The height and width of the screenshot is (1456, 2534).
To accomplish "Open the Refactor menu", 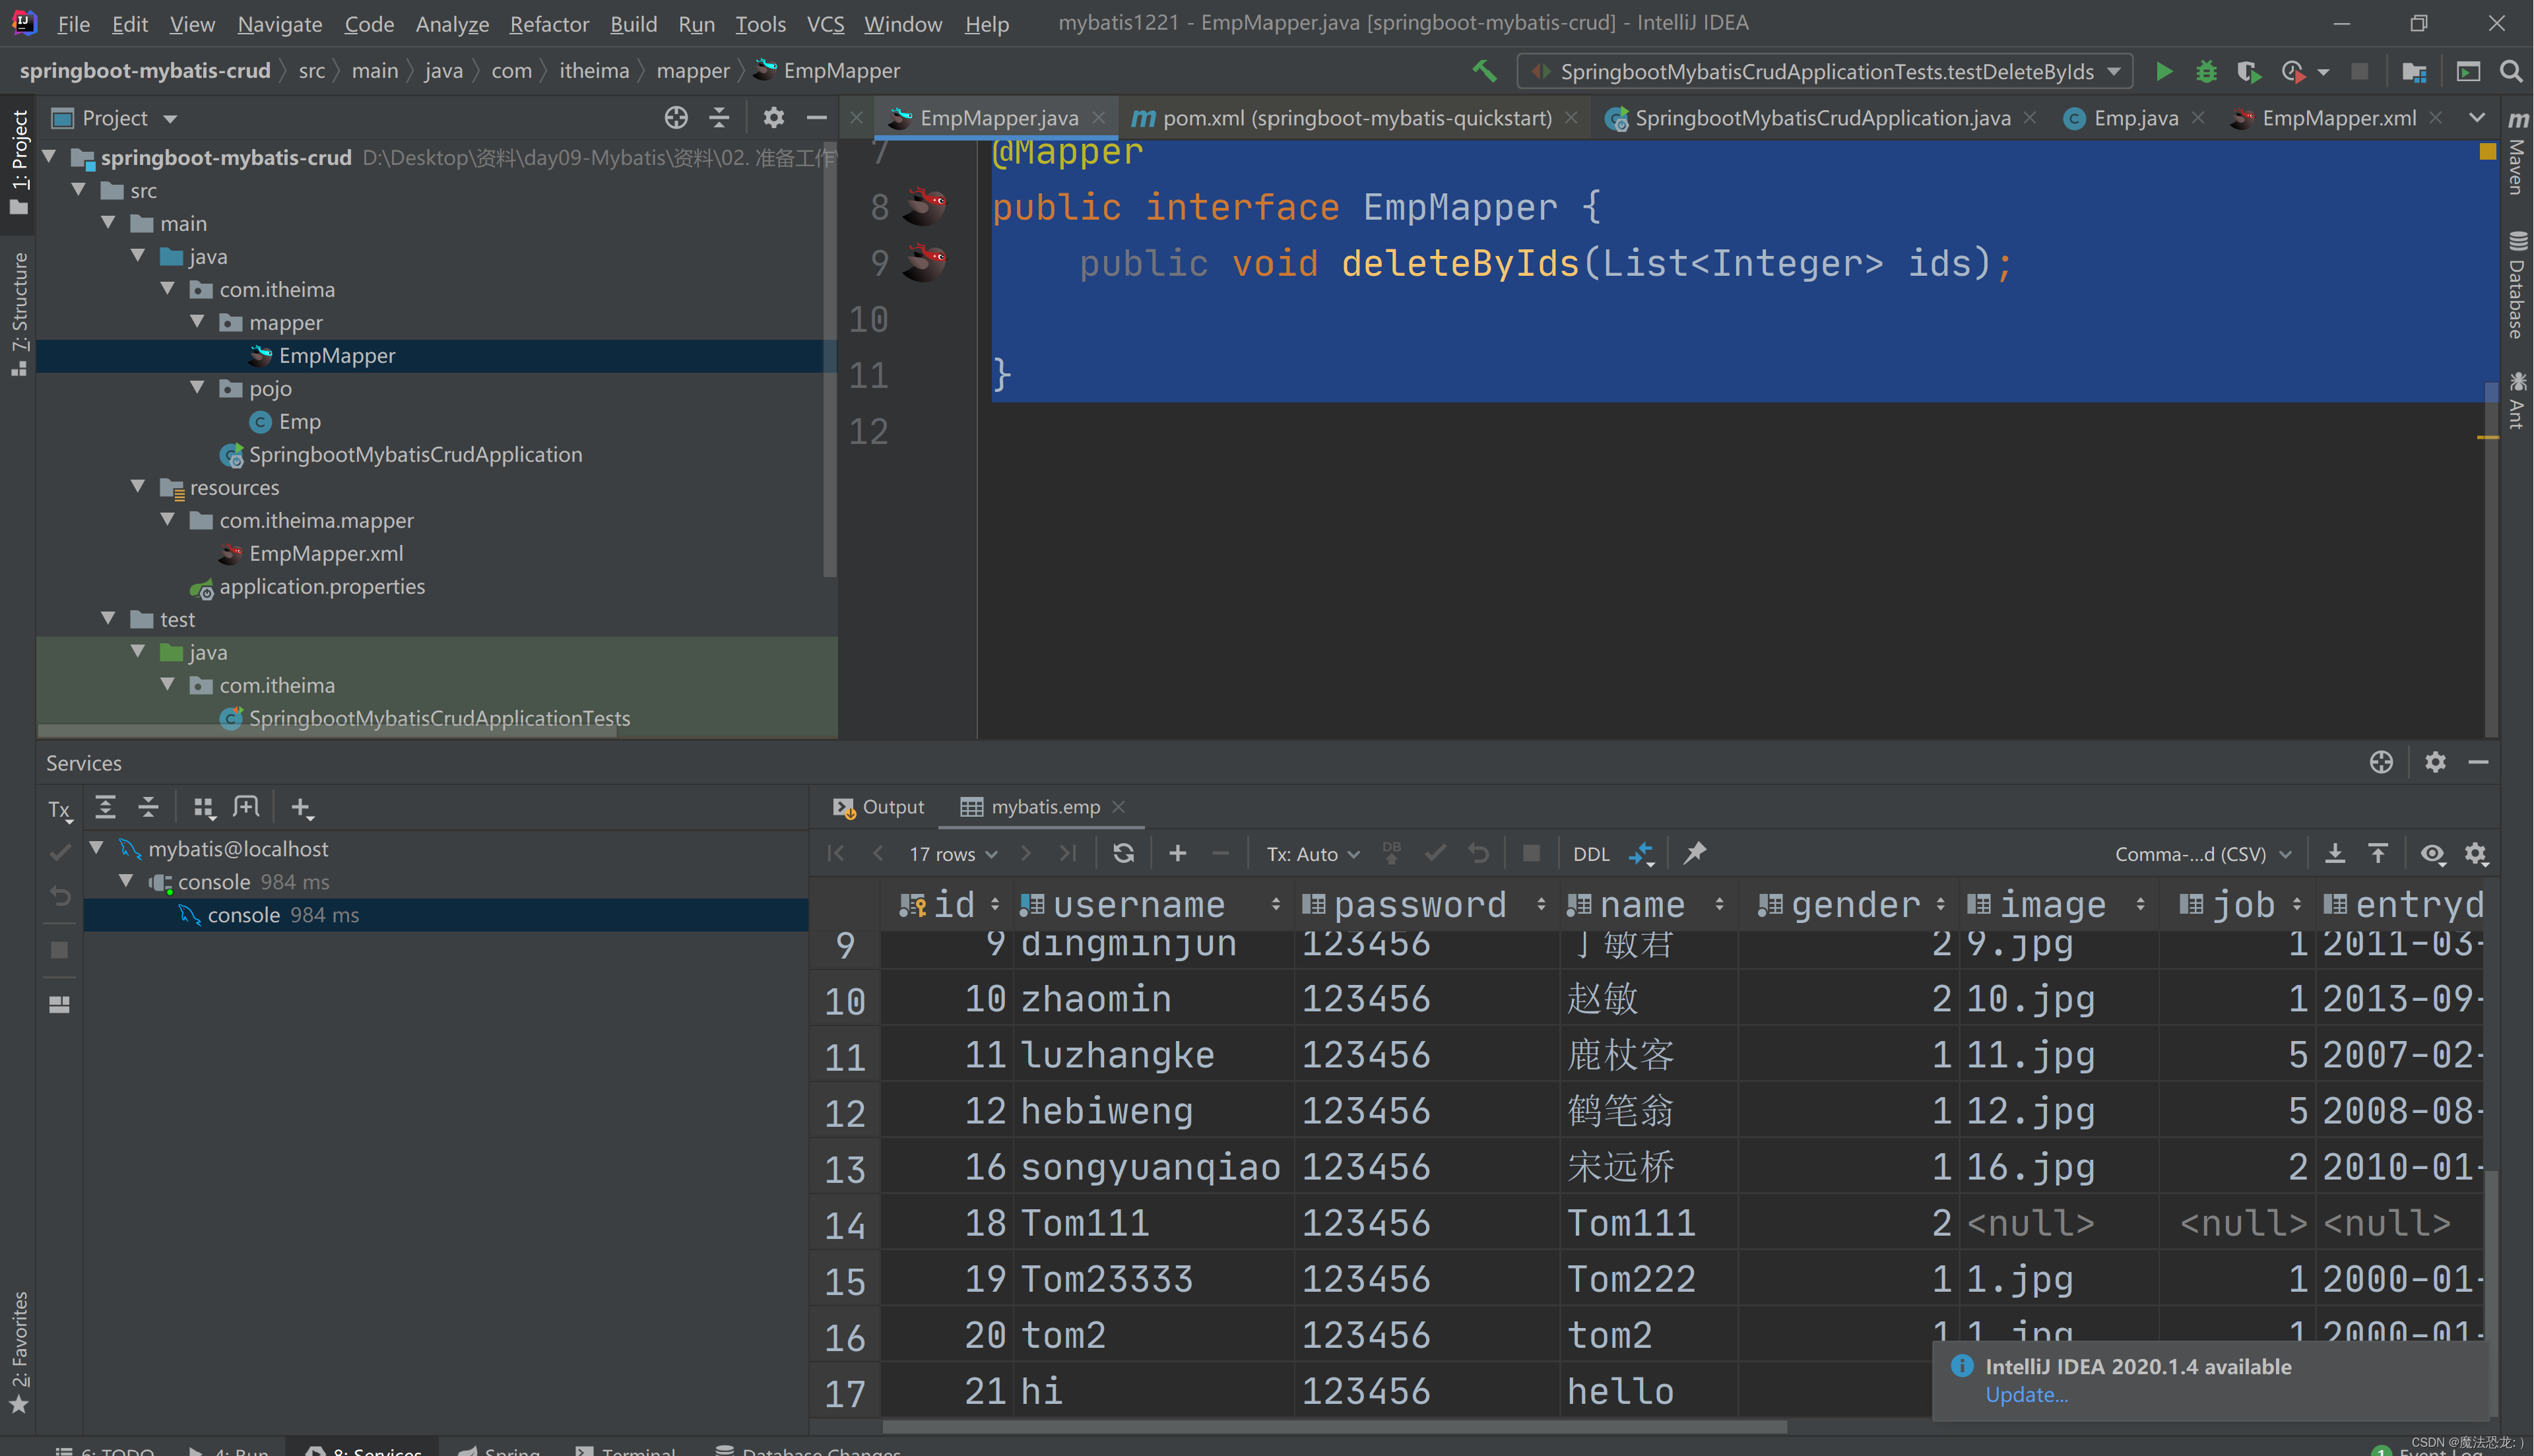I will coord(548,23).
